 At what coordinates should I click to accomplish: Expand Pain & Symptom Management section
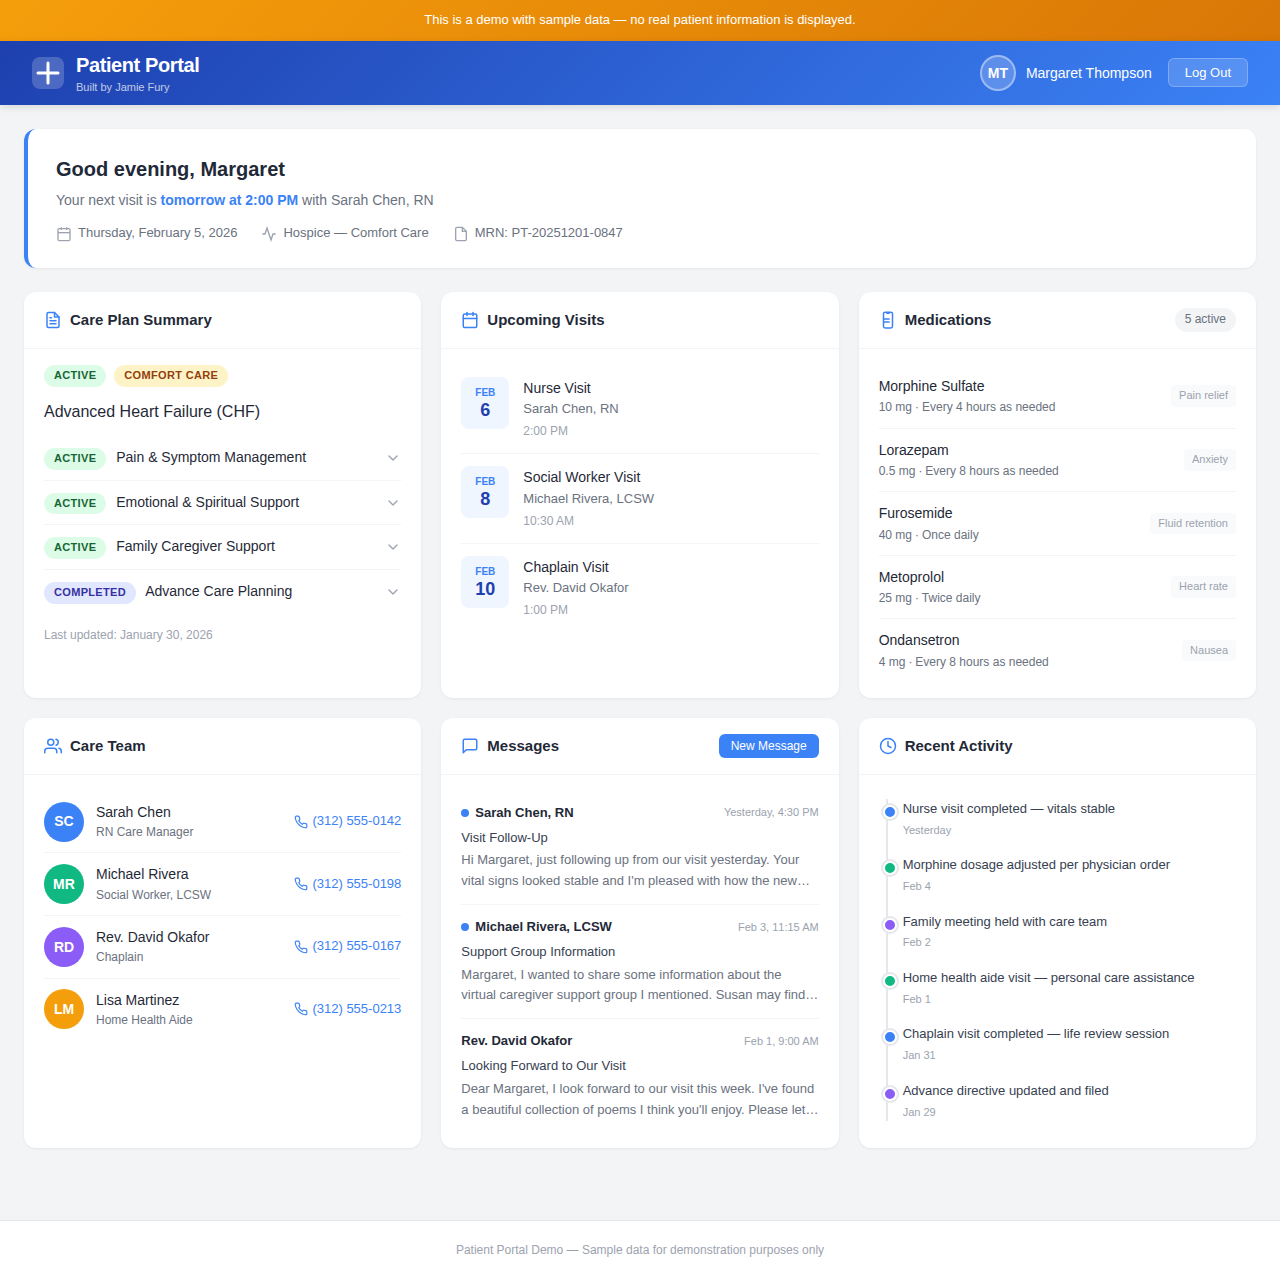click(x=393, y=458)
